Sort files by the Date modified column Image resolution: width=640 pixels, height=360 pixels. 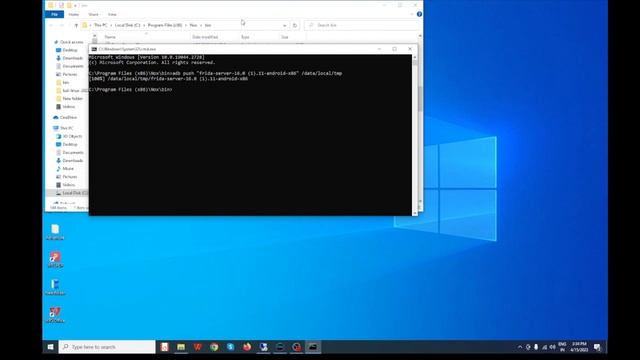click(x=205, y=37)
